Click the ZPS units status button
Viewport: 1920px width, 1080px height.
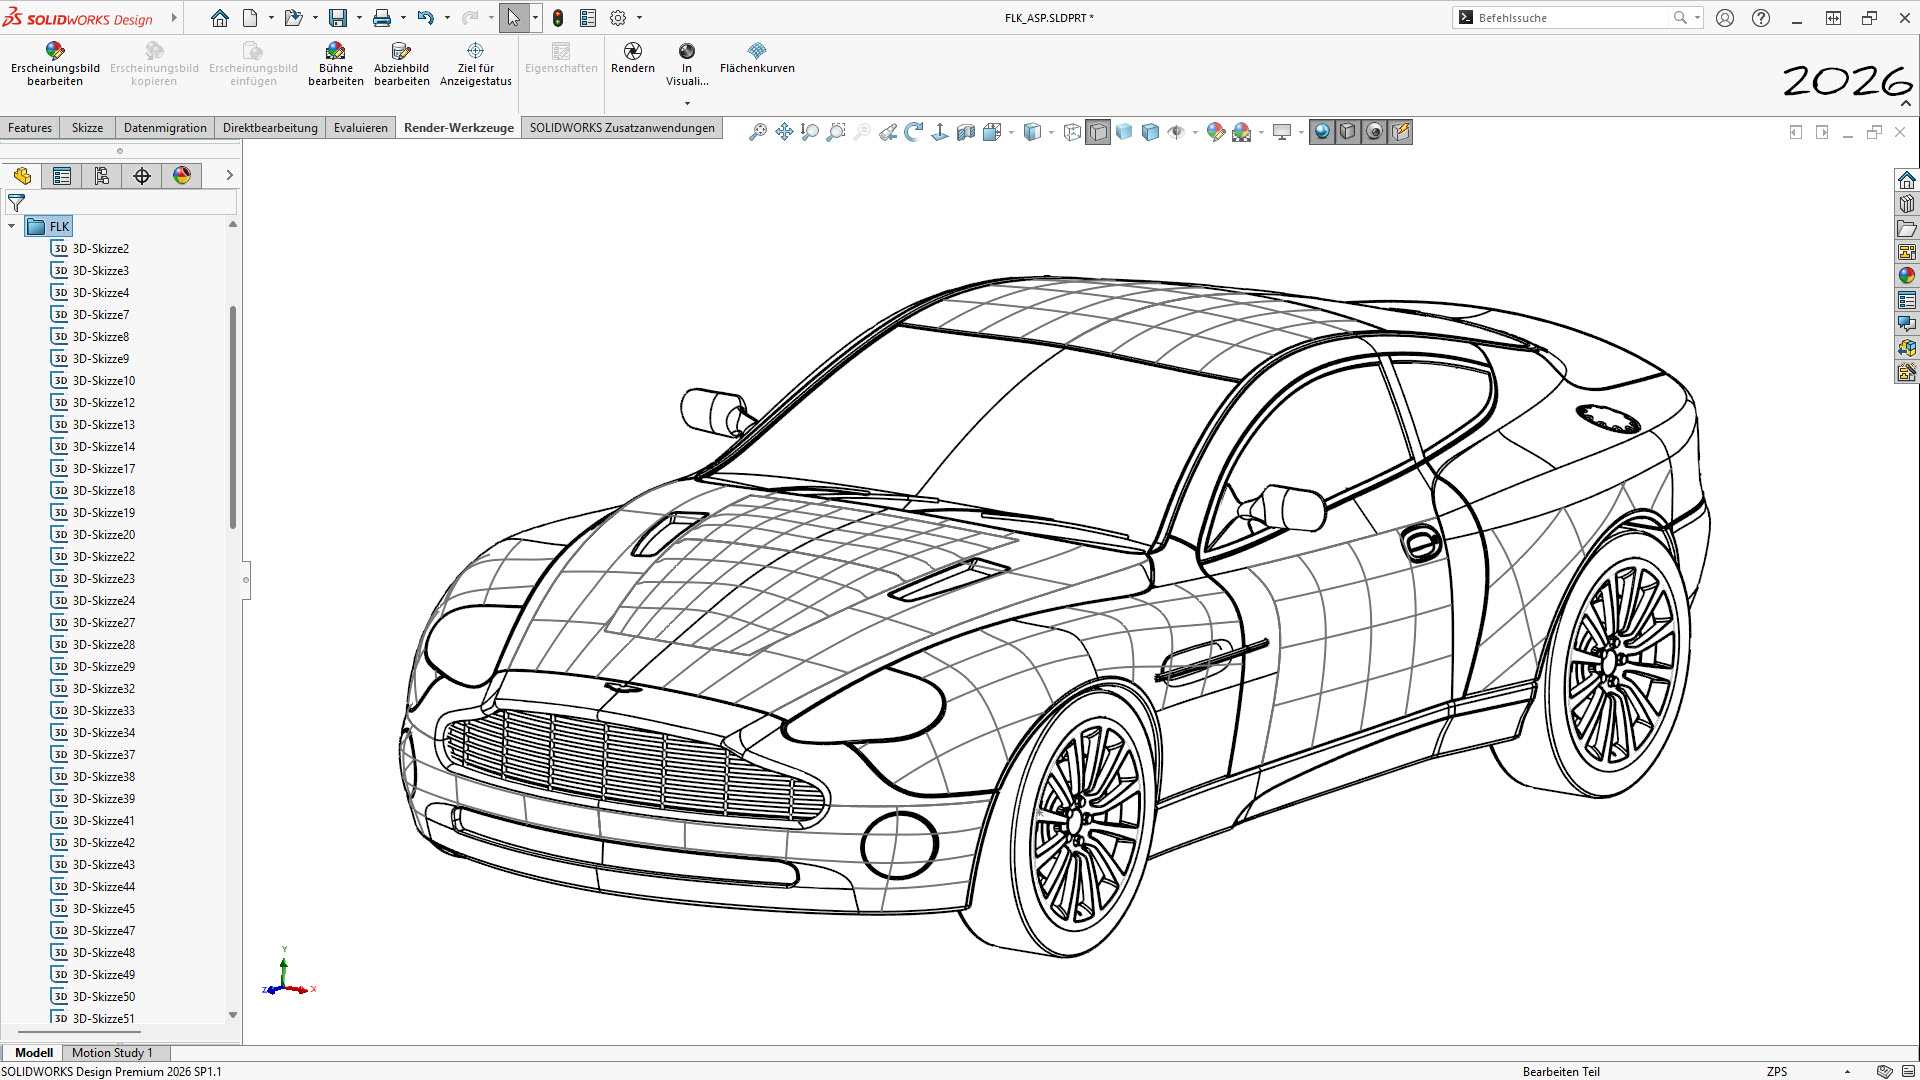point(1776,1071)
